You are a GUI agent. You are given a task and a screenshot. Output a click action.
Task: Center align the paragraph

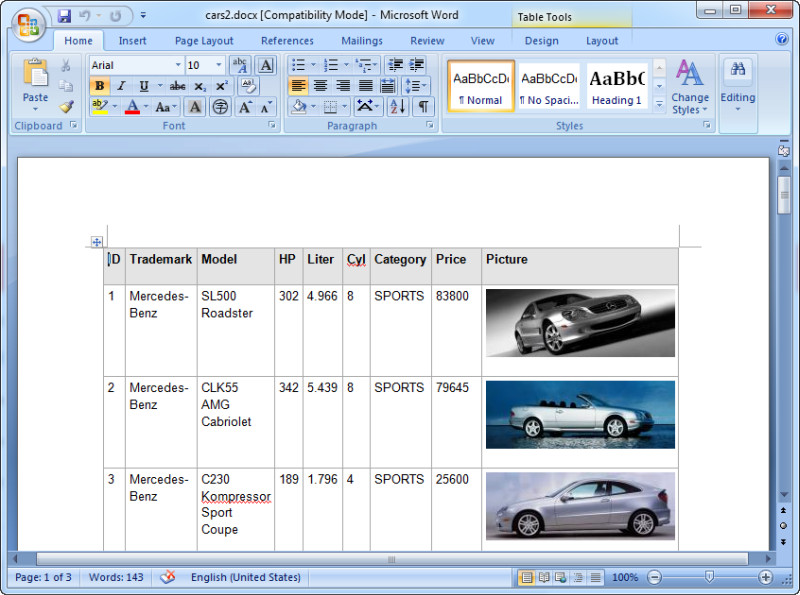[x=320, y=86]
